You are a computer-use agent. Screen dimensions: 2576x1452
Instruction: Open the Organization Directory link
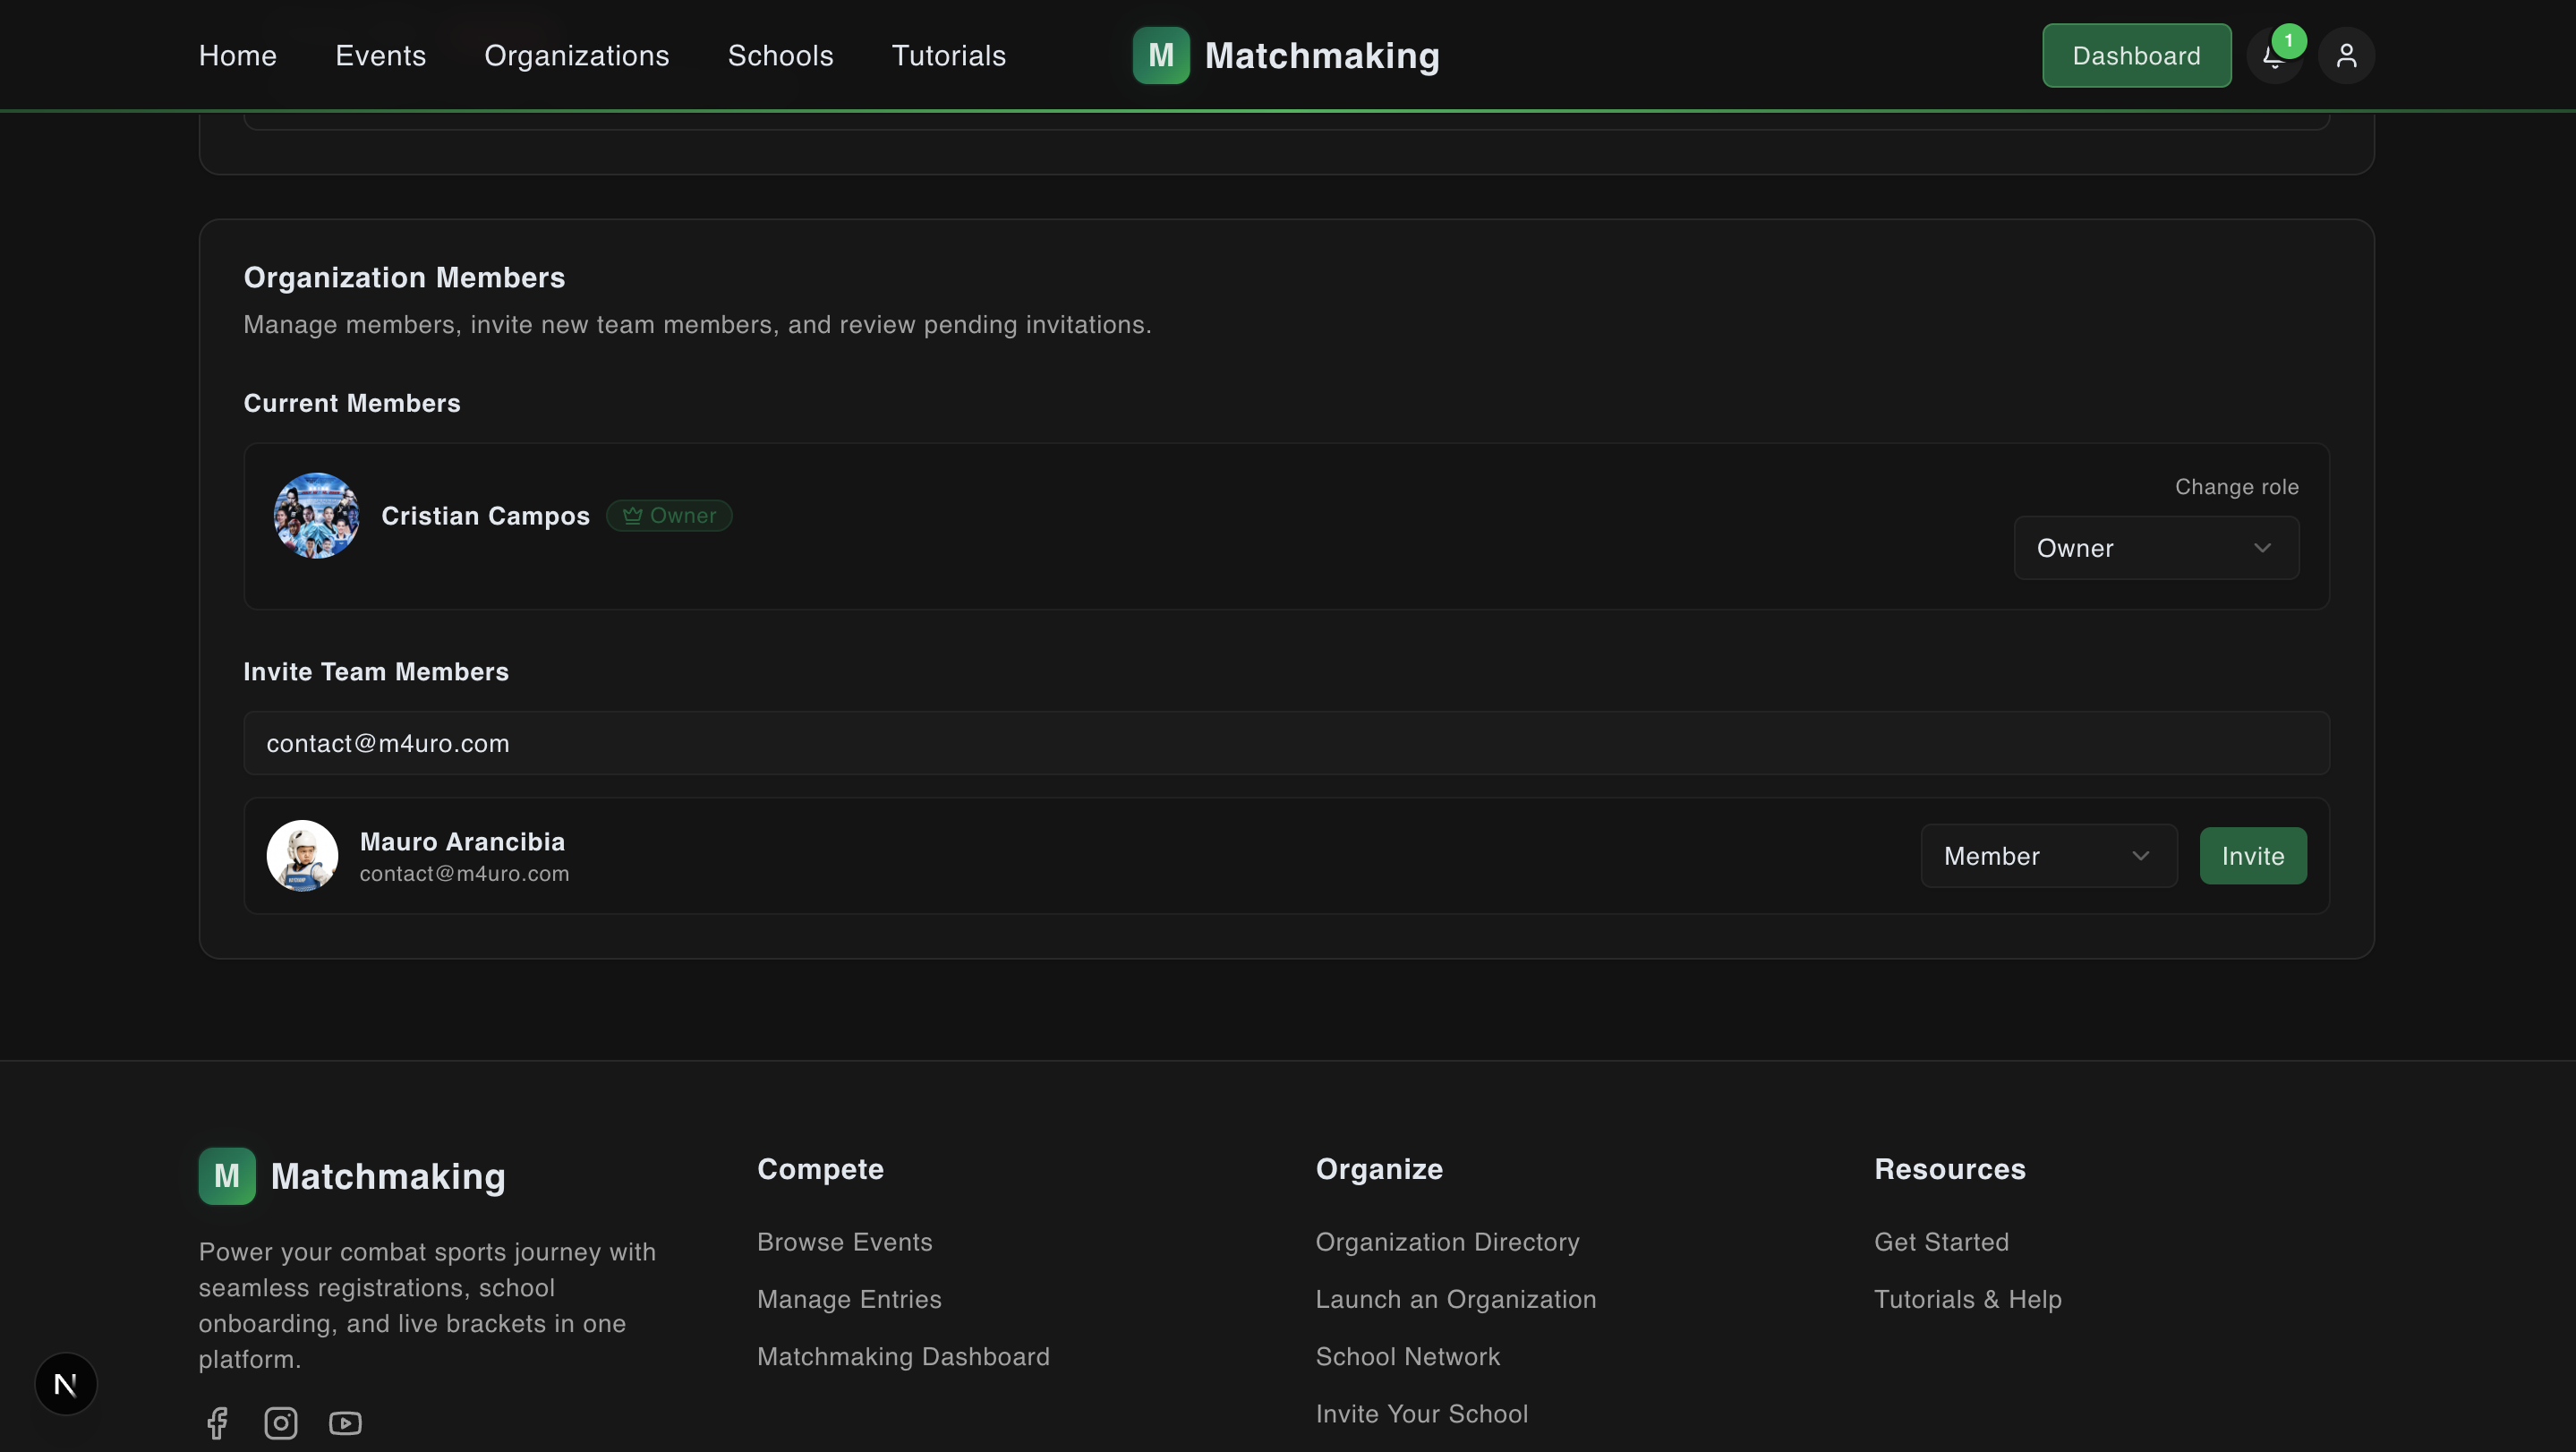[1447, 1242]
